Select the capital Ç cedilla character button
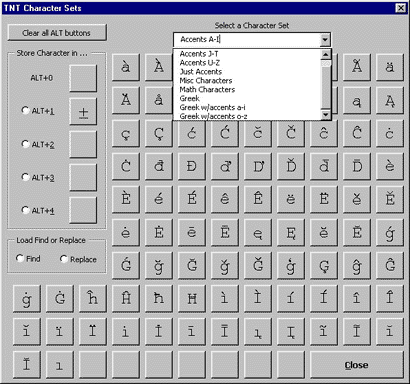Image resolution: width=410 pixels, height=384 pixels. point(159,133)
